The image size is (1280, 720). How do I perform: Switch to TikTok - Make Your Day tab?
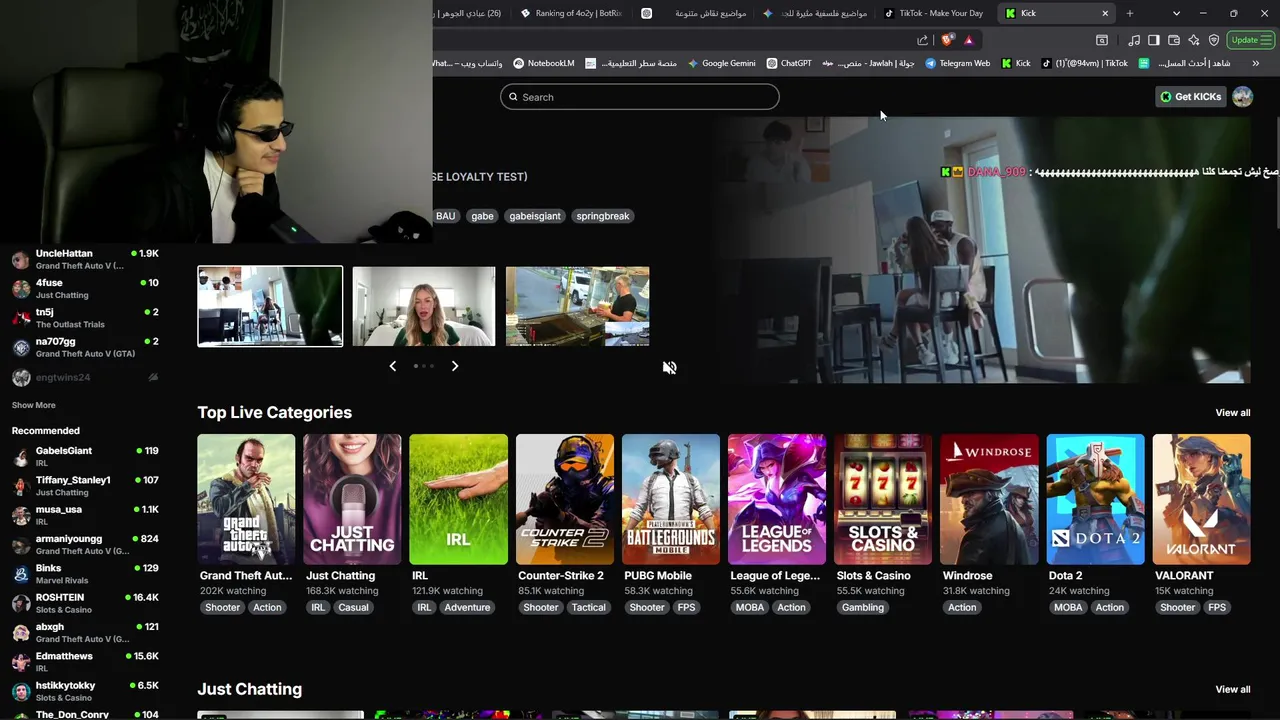point(934,13)
